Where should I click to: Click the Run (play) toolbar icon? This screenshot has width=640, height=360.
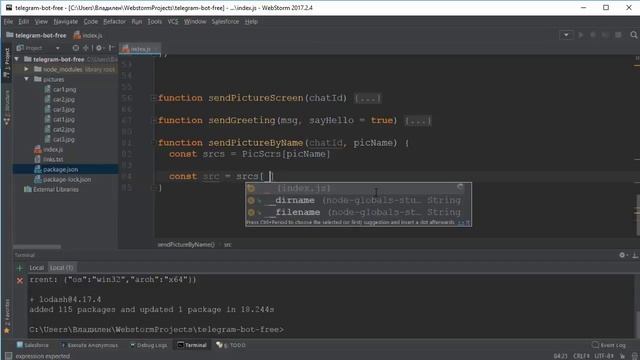(x=580, y=35)
